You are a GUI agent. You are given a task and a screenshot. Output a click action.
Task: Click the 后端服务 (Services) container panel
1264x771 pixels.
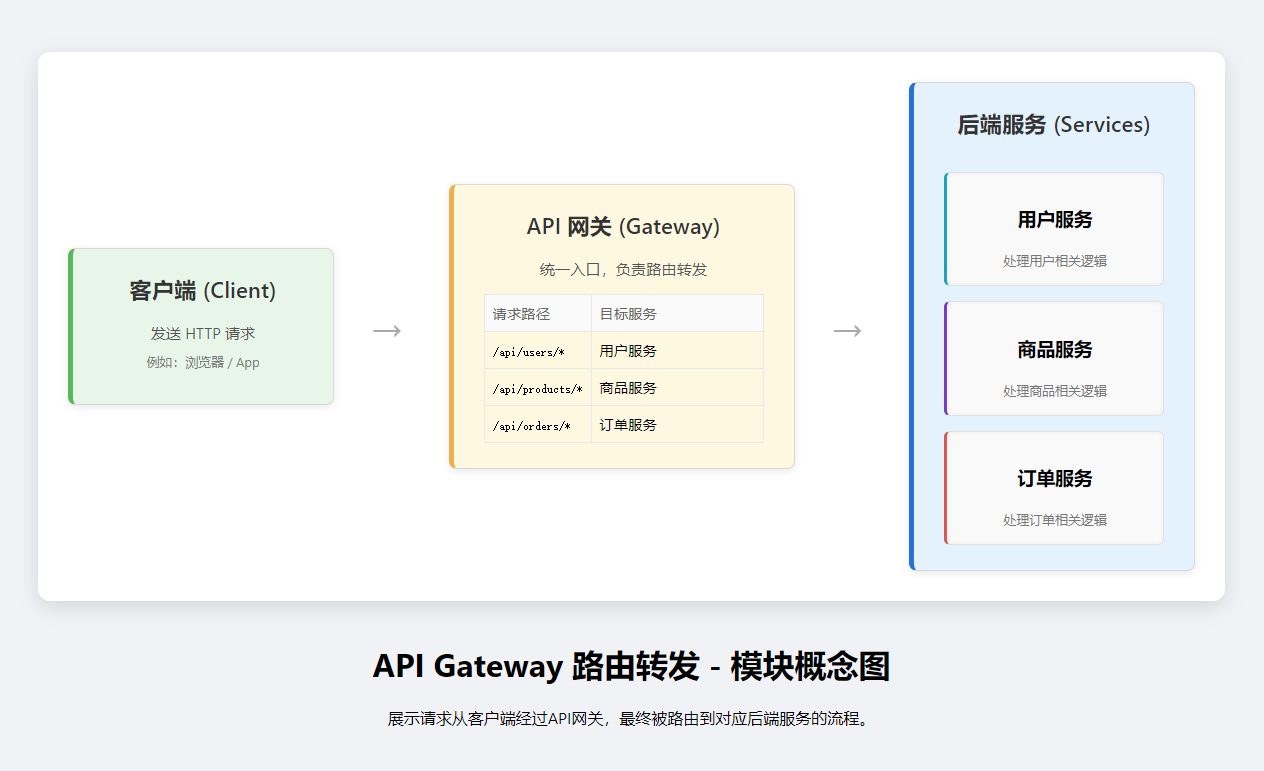(1050, 125)
